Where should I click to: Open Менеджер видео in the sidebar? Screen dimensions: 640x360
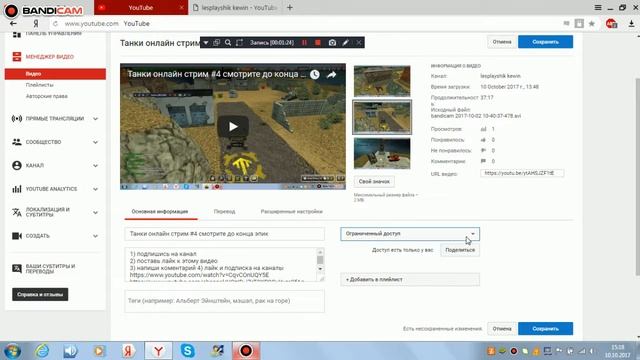[x=50, y=57]
